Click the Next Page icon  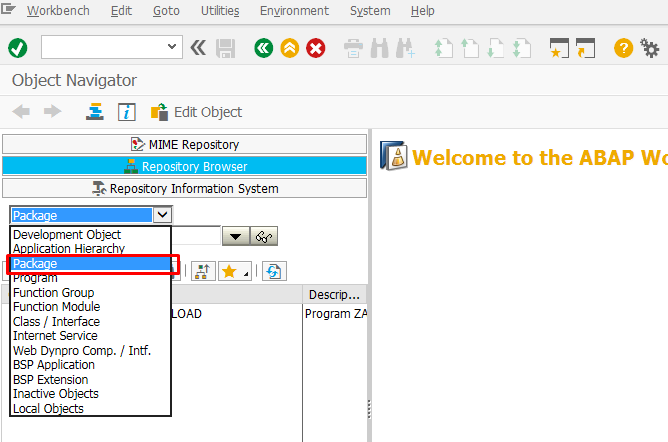495,48
